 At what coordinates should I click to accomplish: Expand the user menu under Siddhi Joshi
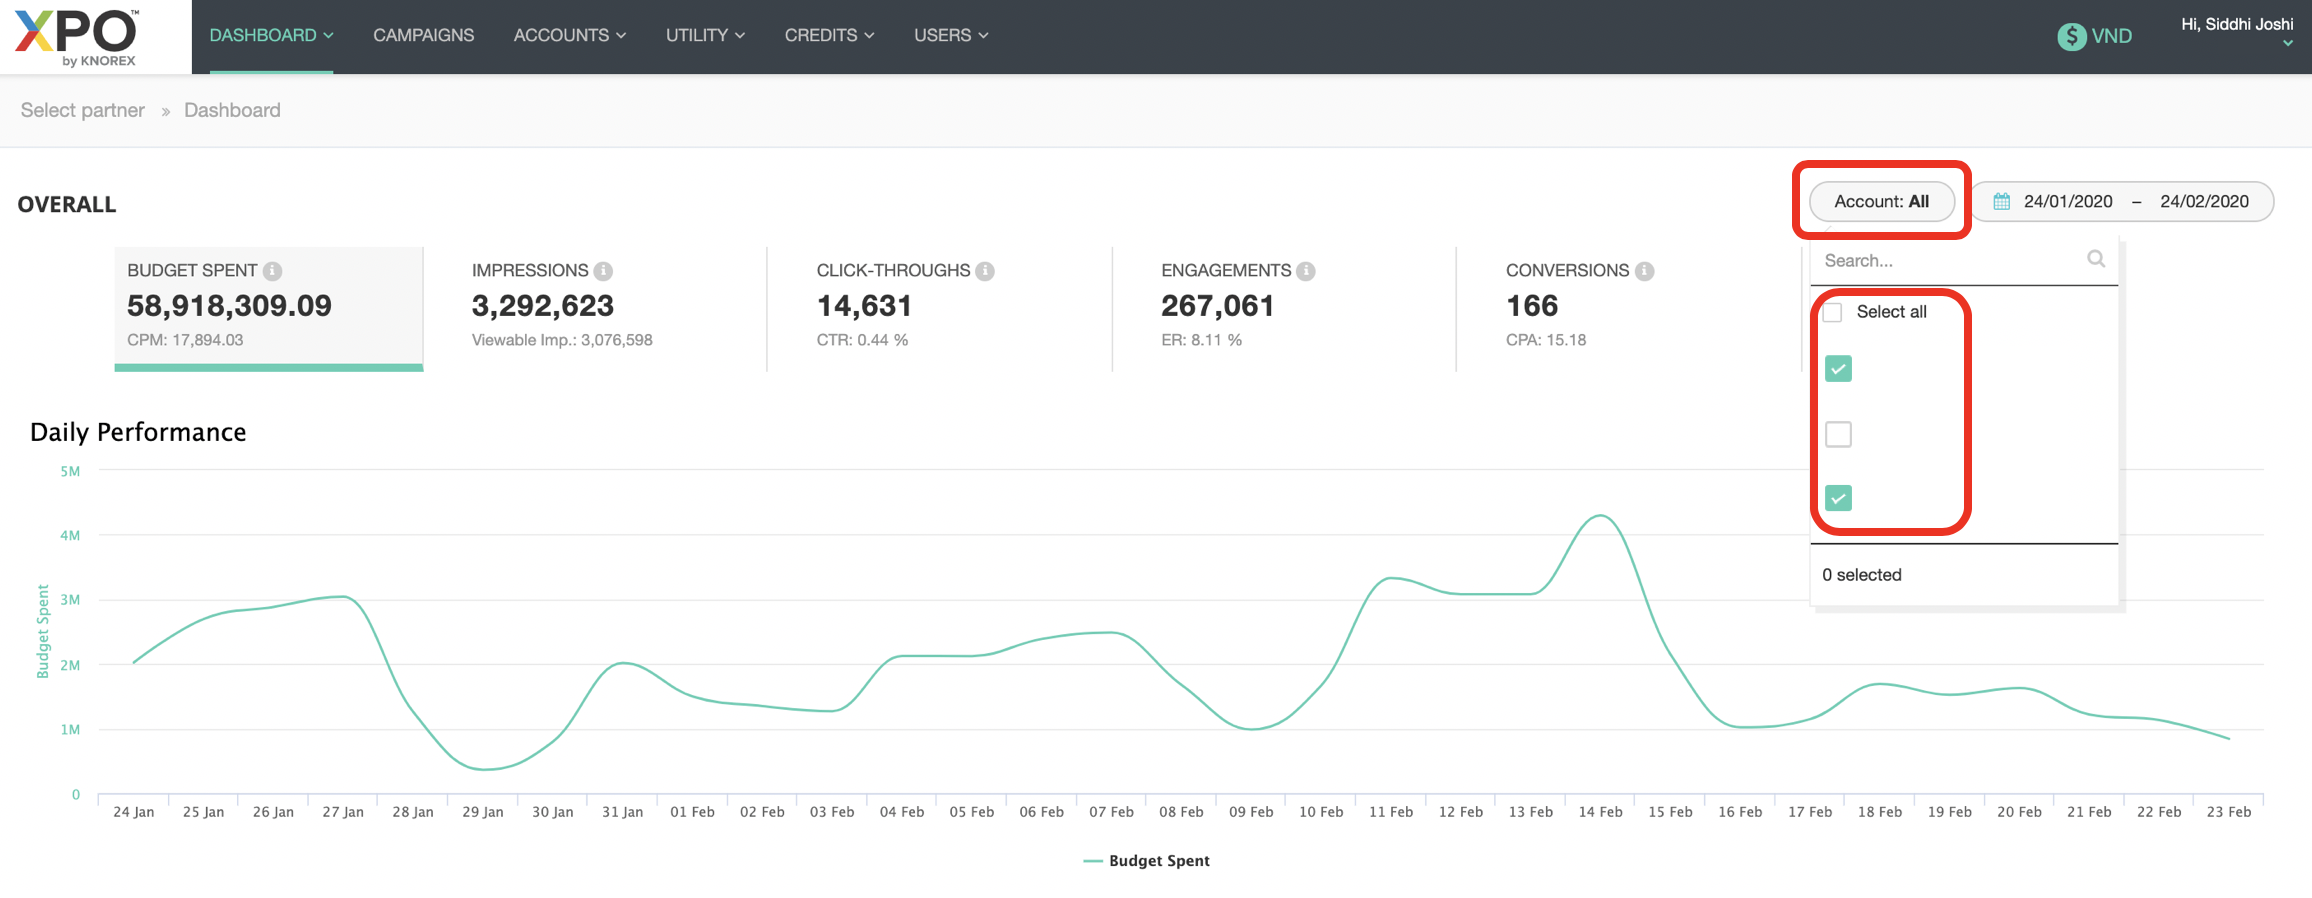click(2287, 43)
